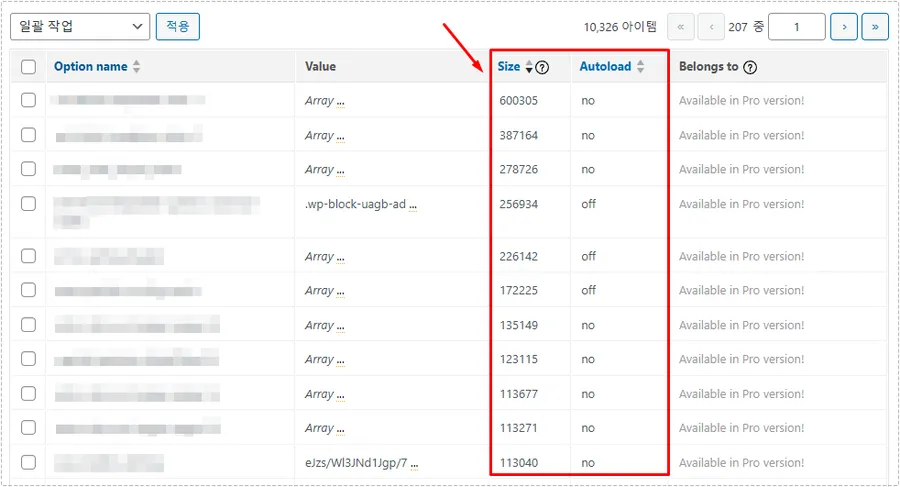Click the Belongs to column header
900x487 pixels.
click(x=708, y=67)
